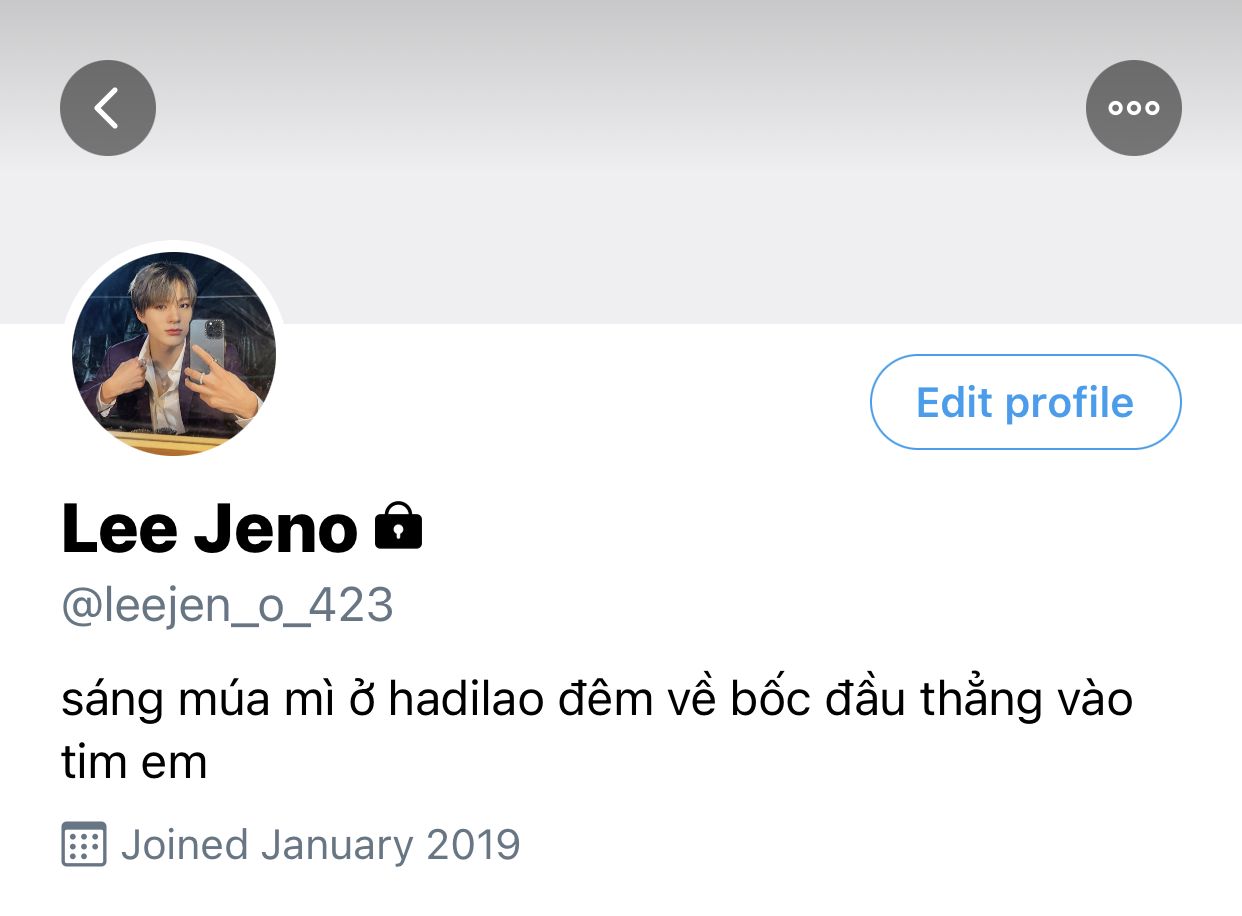Tap the second bio line tim em
This screenshot has width=1242, height=916.
coord(134,763)
